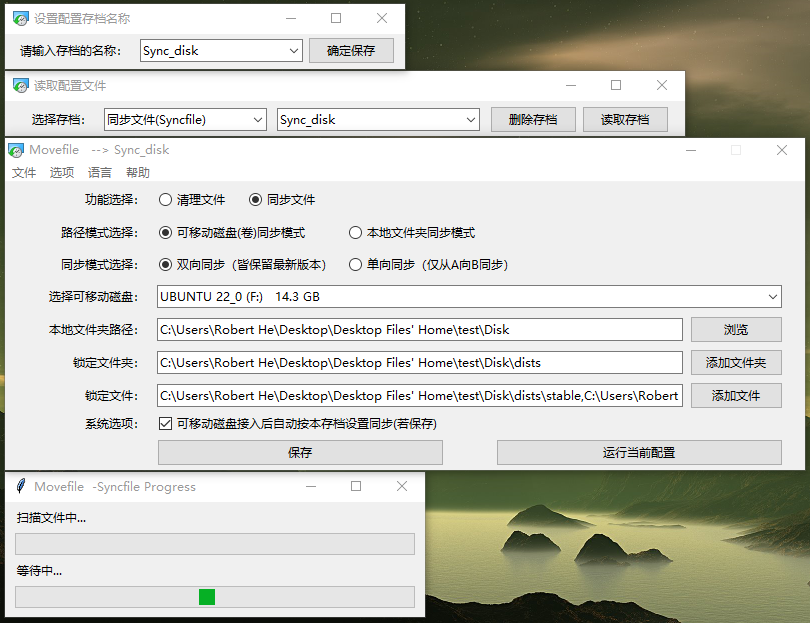The image size is (810, 623).
Task: Open the archive name combo box next to 请输入存档名称
Action: pyautogui.click(x=295, y=50)
